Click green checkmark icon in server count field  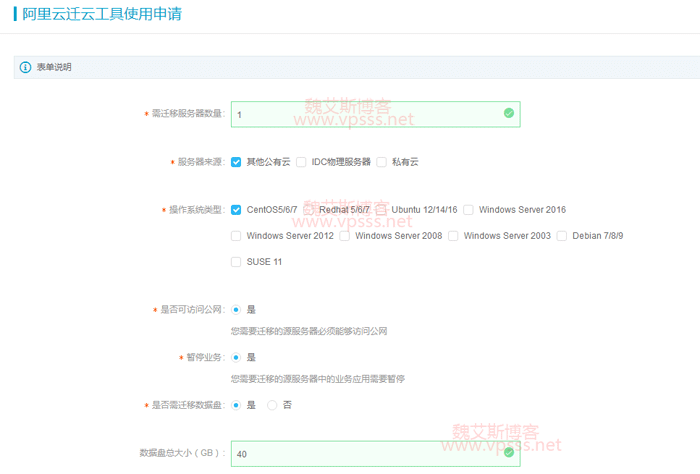[509, 114]
